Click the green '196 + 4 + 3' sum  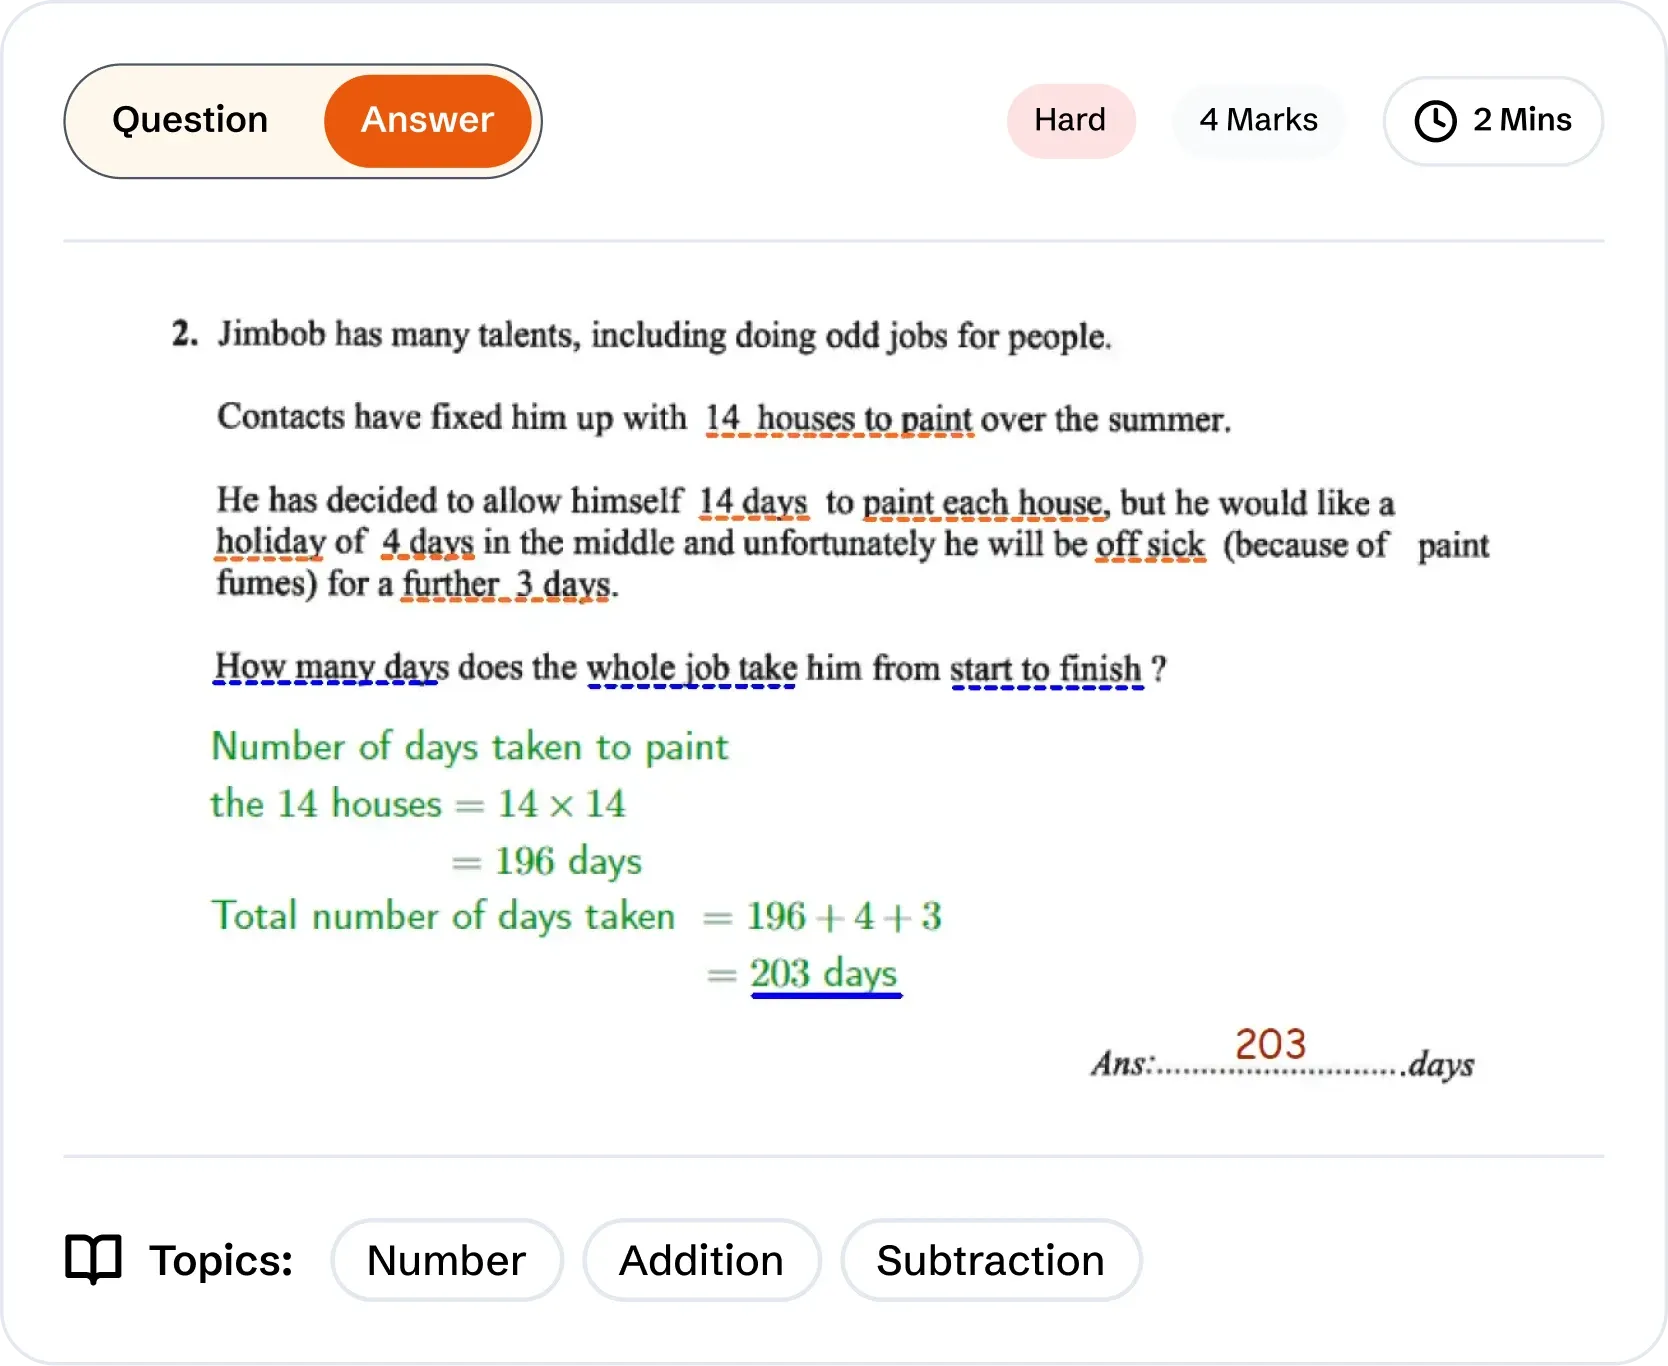pos(844,916)
